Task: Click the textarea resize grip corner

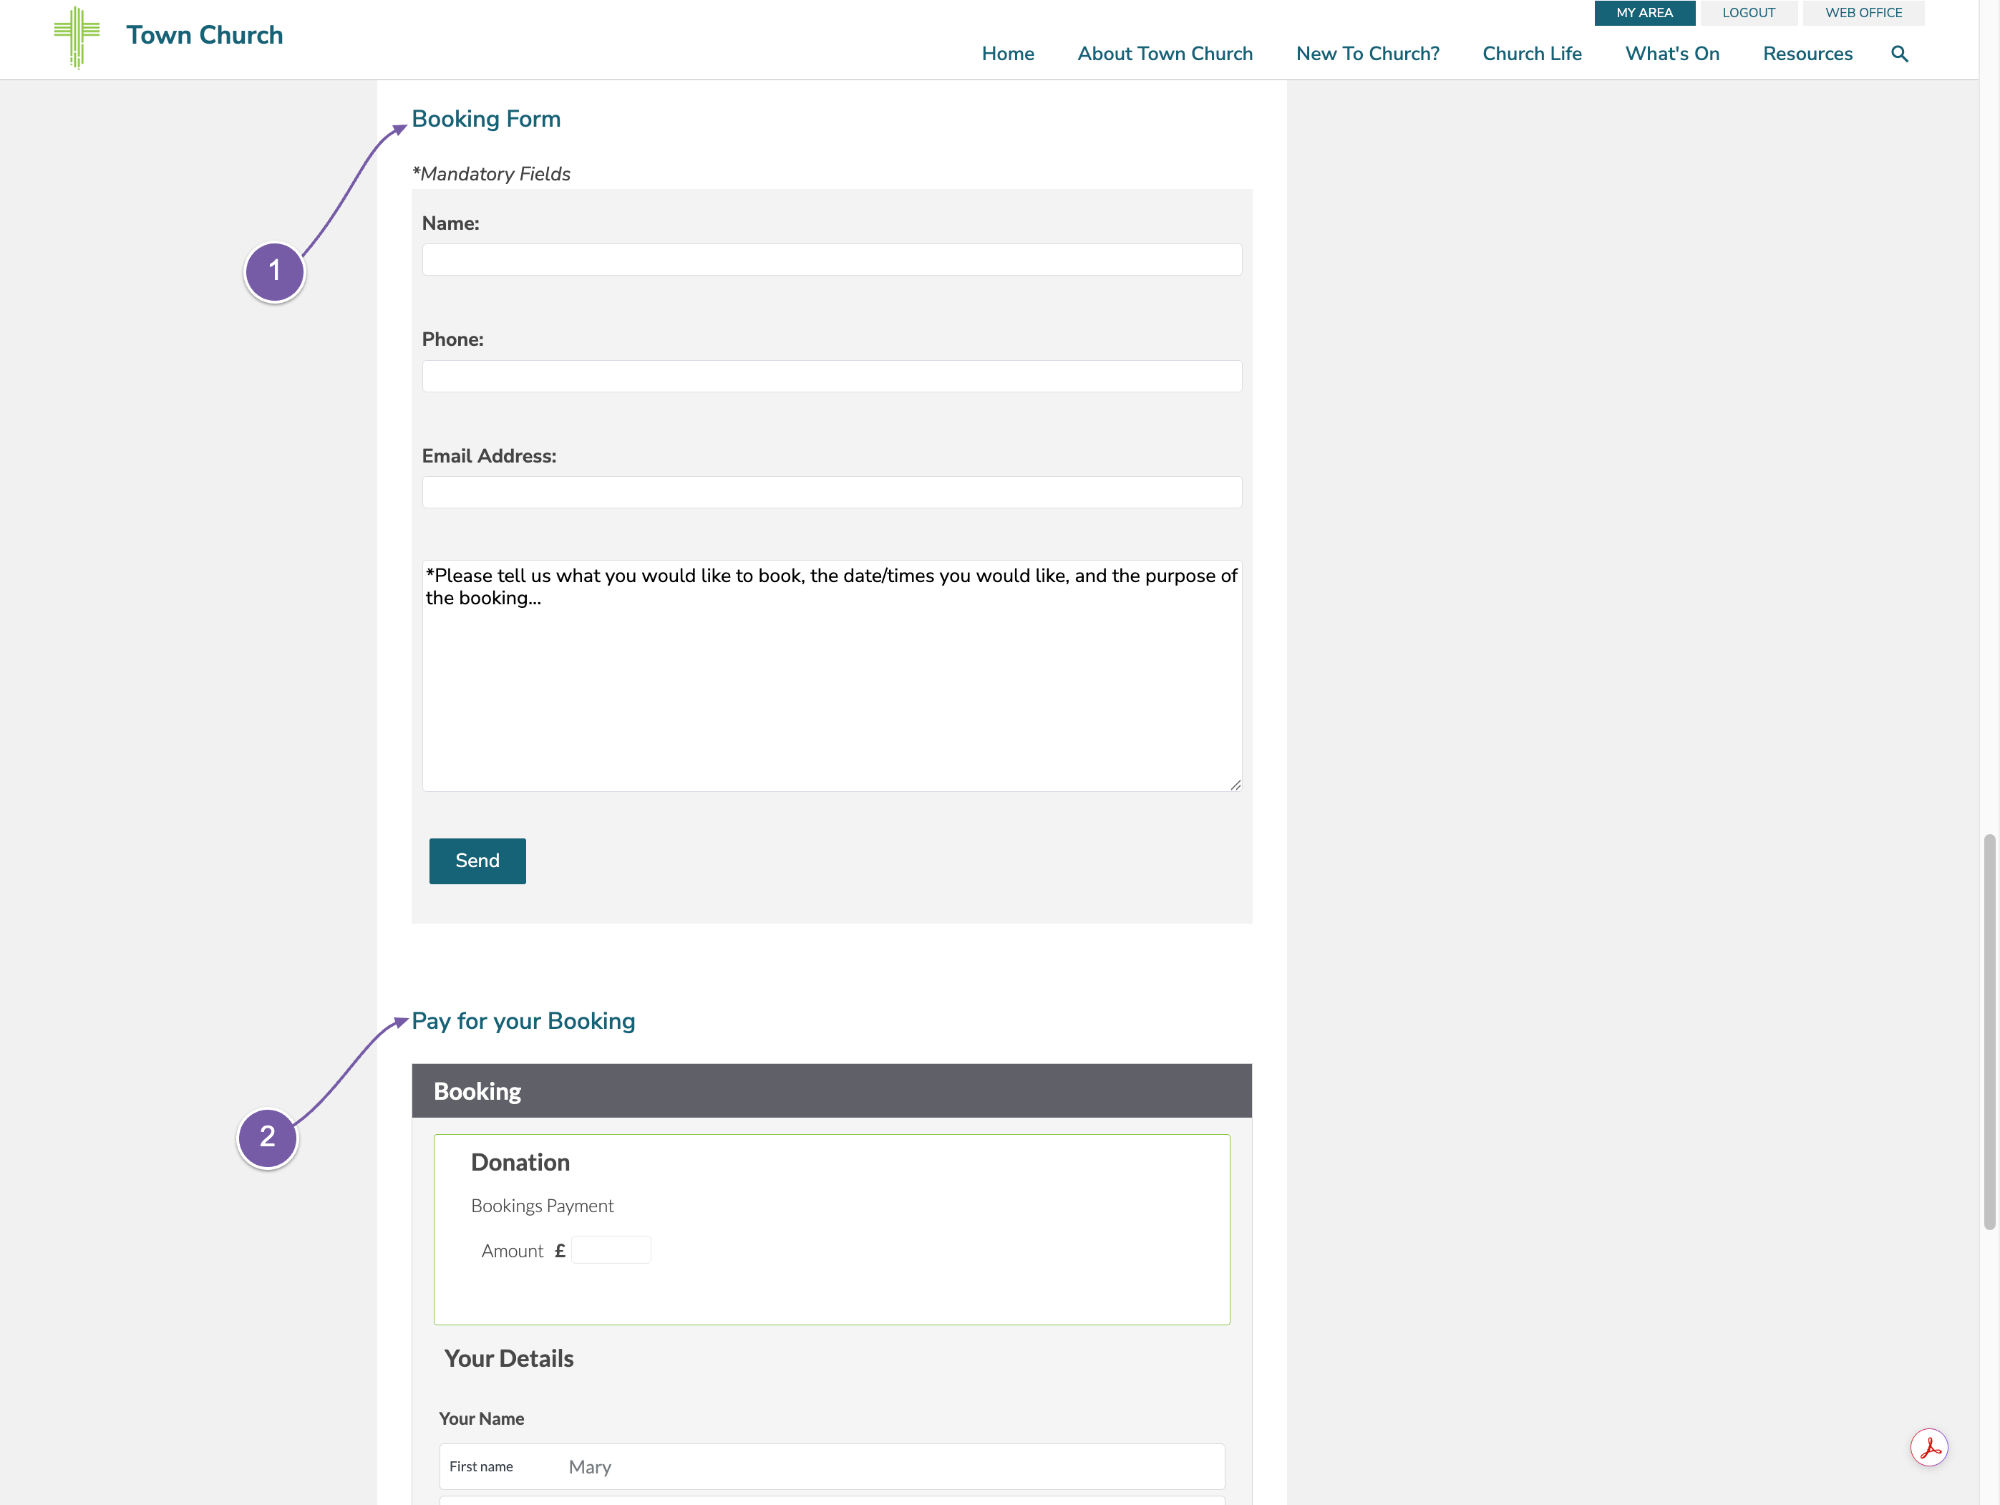Action: (1236, 785)
